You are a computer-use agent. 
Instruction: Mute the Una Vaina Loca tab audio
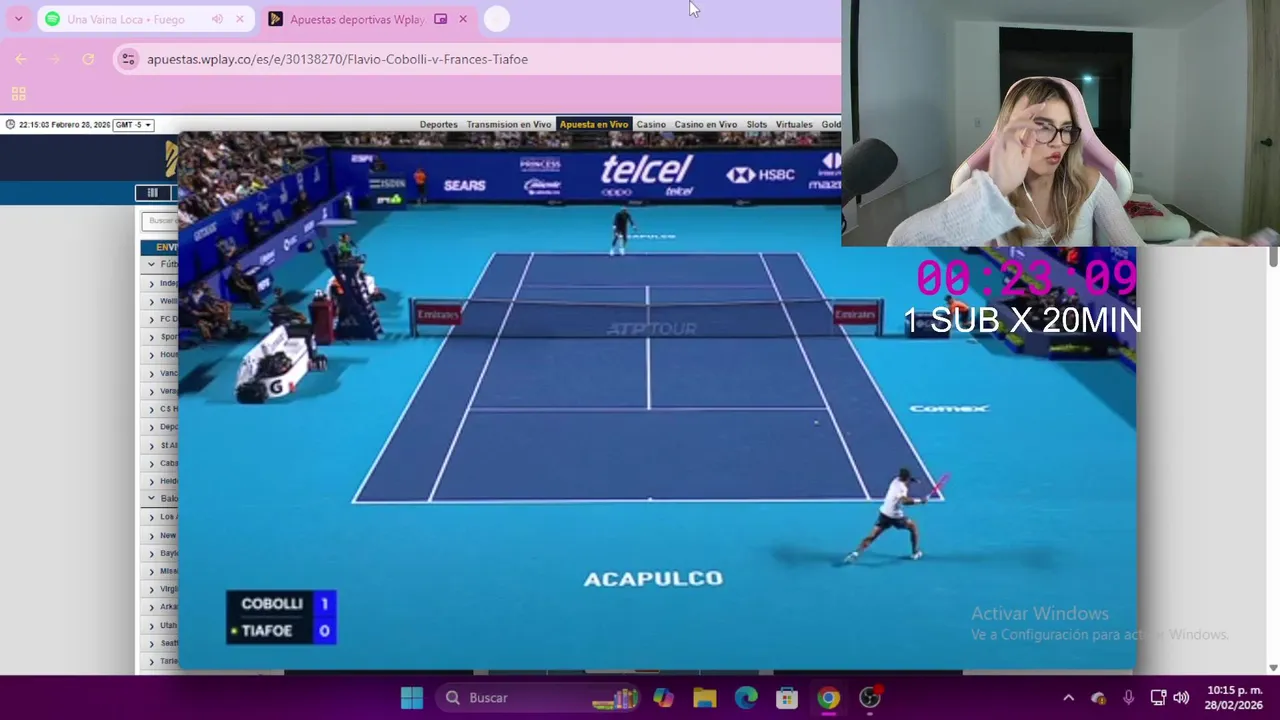217,19
